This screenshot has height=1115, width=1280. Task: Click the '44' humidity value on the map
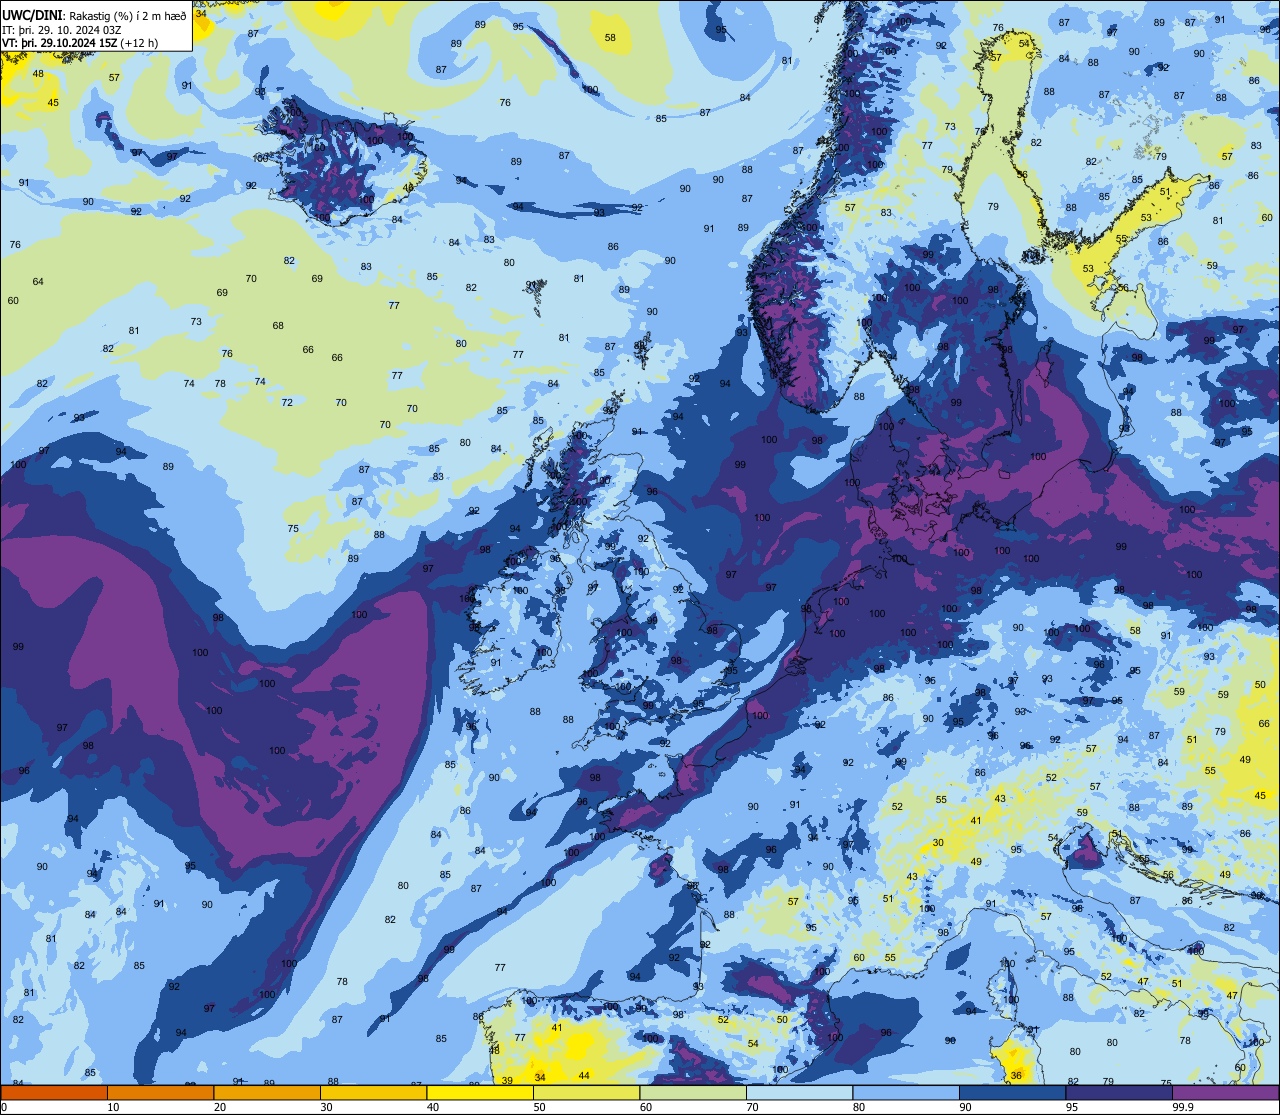584,1076
